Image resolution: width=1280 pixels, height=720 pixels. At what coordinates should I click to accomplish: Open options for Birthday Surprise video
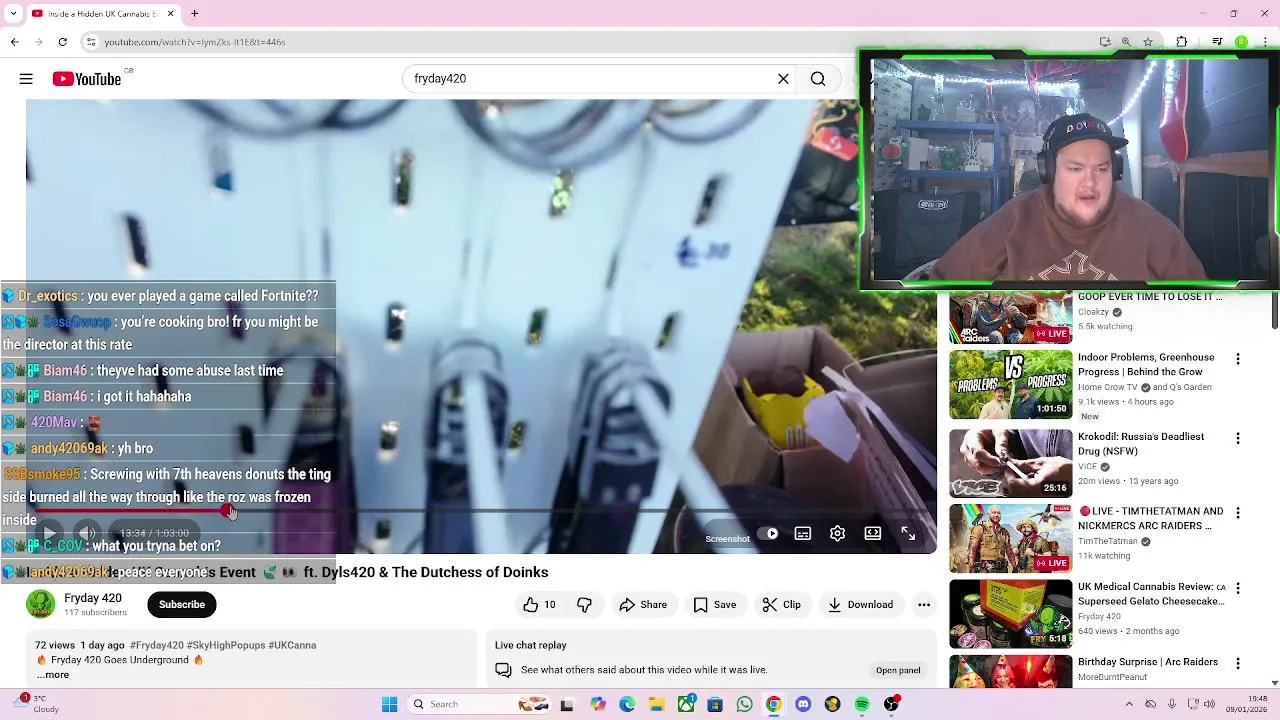1238,663
